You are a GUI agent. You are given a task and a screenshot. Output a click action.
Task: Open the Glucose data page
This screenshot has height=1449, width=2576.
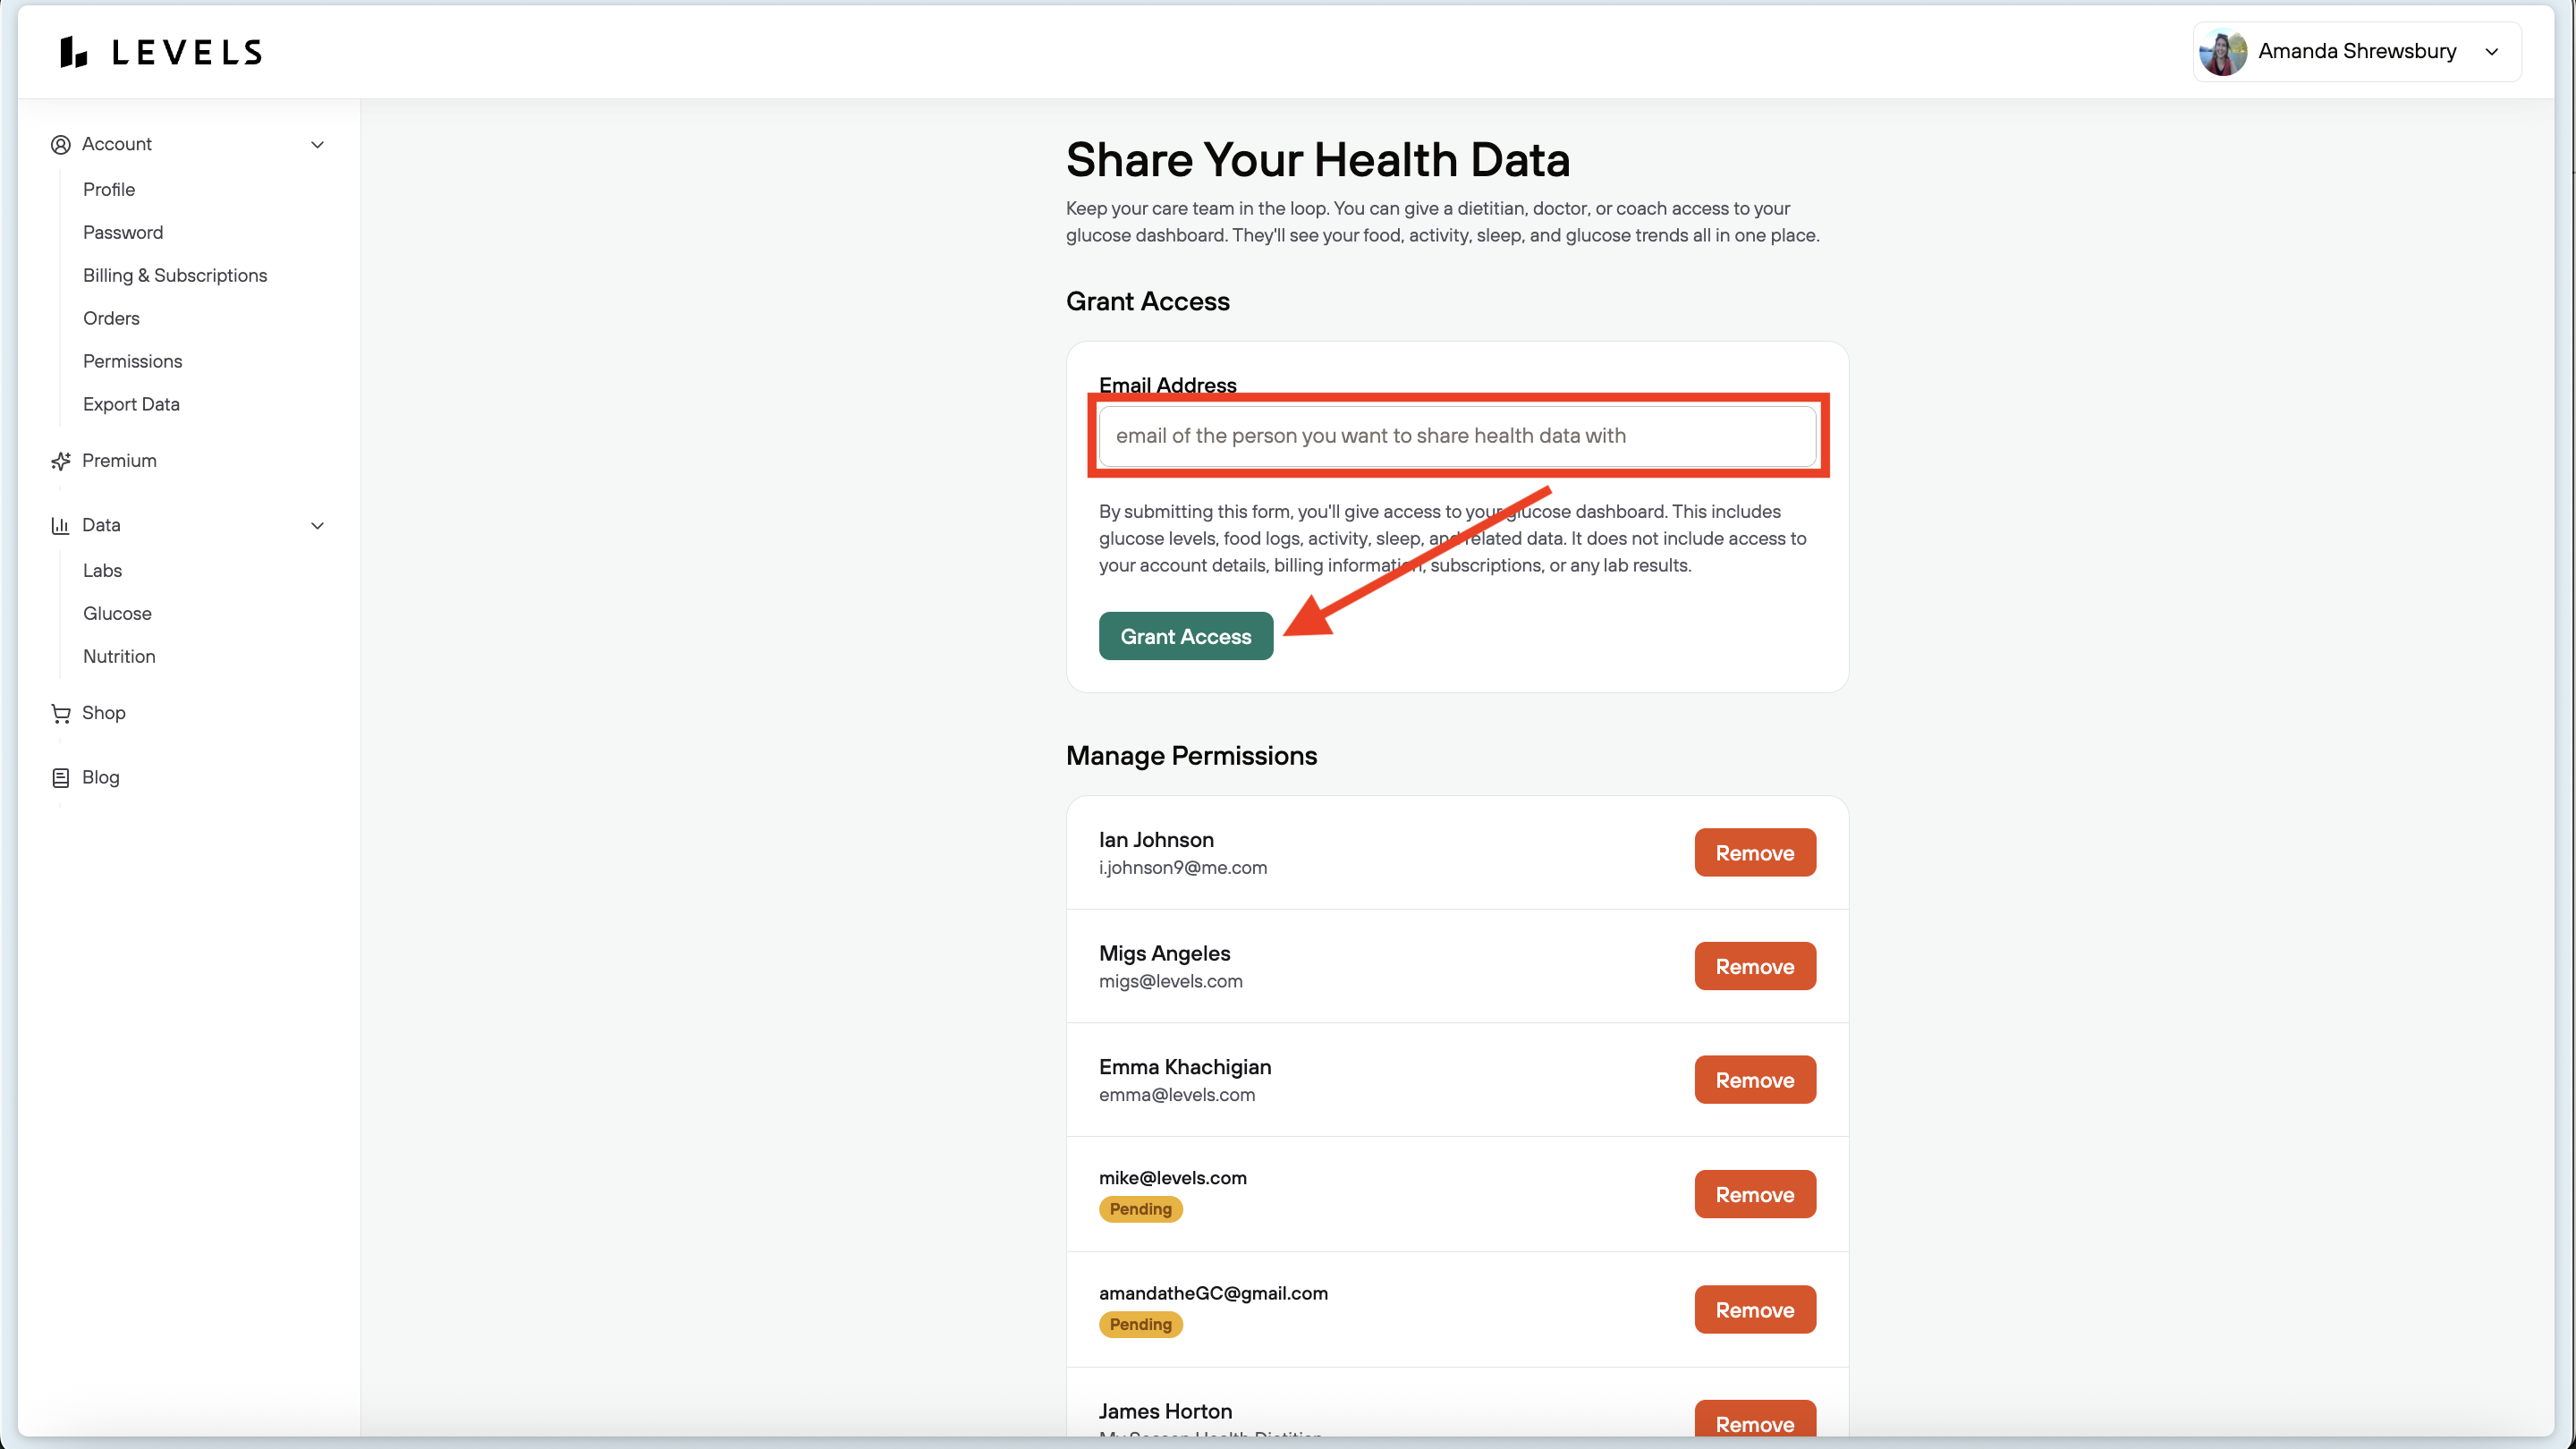click(117, 613)
